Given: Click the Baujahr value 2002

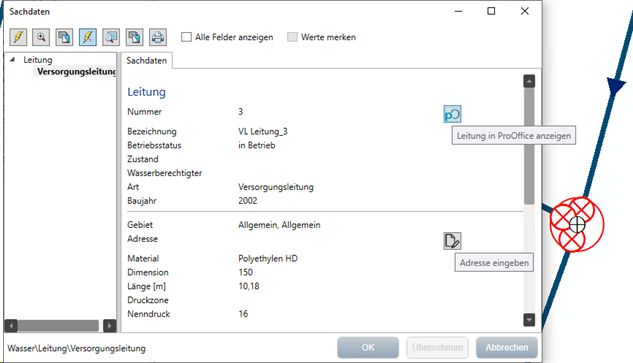Looking at the screenshot, I should (x=247, y=201).
